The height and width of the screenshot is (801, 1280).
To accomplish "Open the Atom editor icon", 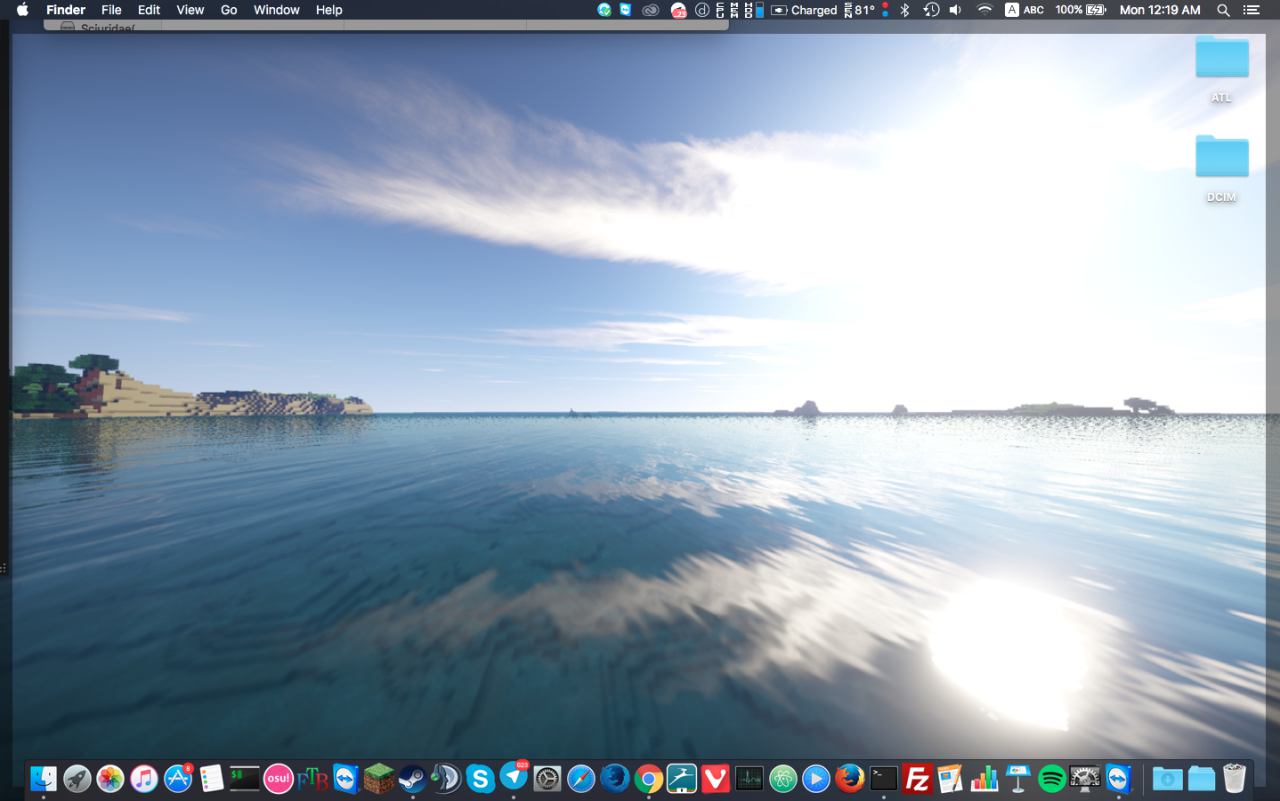I will [783, 778].
